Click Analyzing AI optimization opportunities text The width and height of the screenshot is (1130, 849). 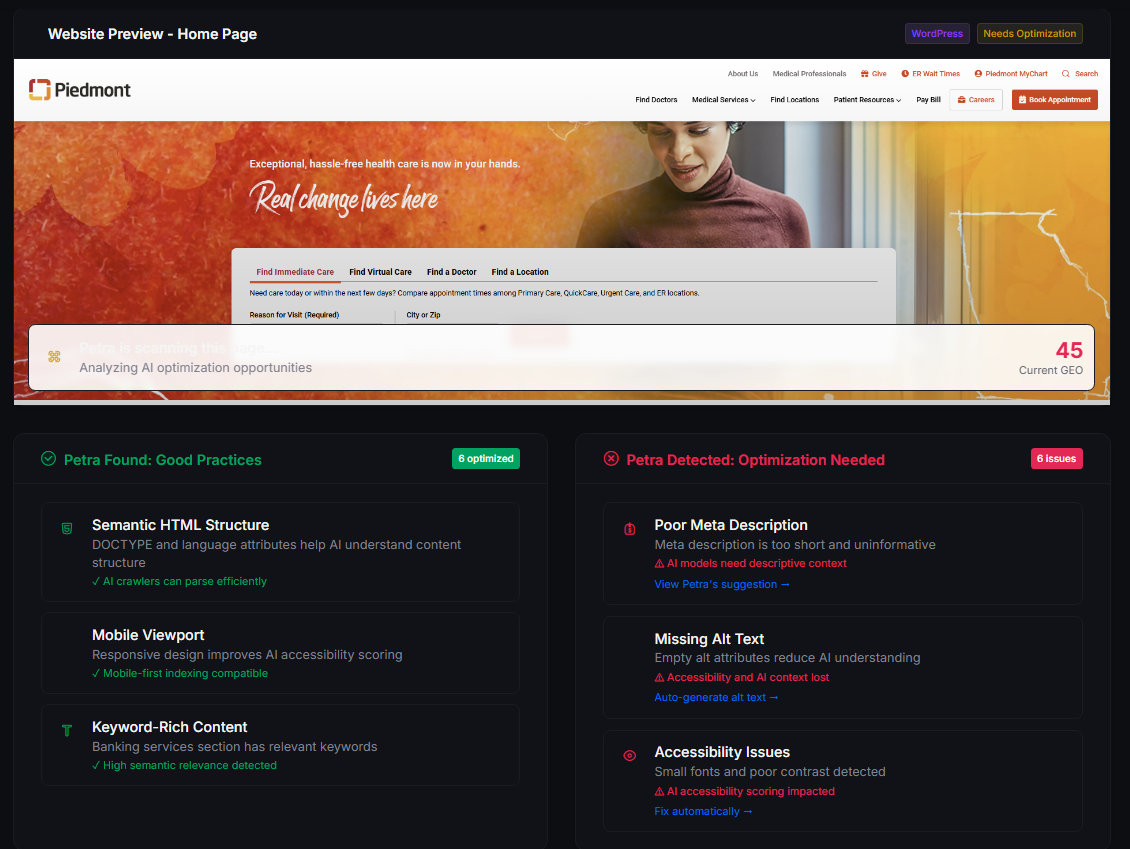[195, 368]
